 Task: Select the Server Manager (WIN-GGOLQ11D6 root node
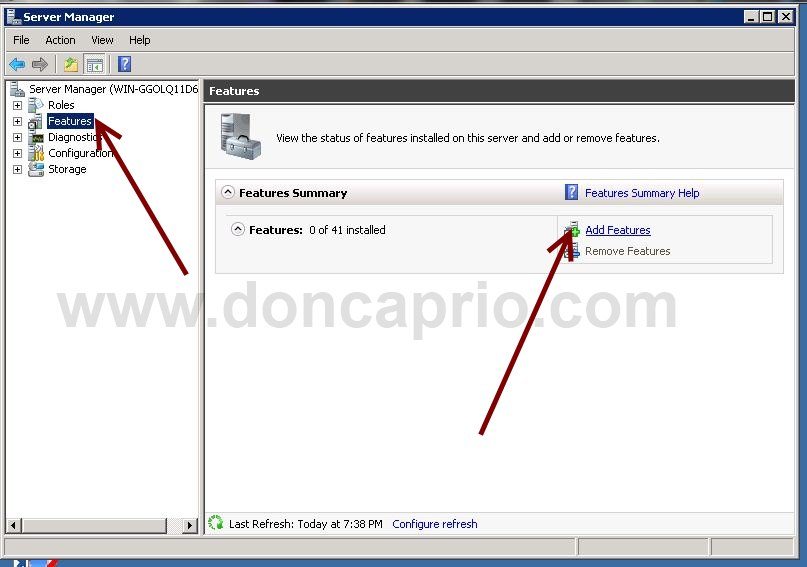tap(113, 89)
